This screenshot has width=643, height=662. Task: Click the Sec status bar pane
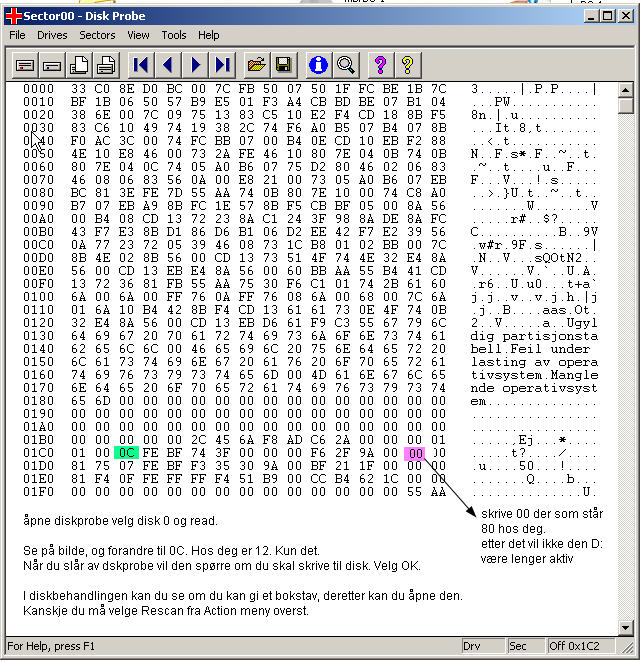point(525,646)
